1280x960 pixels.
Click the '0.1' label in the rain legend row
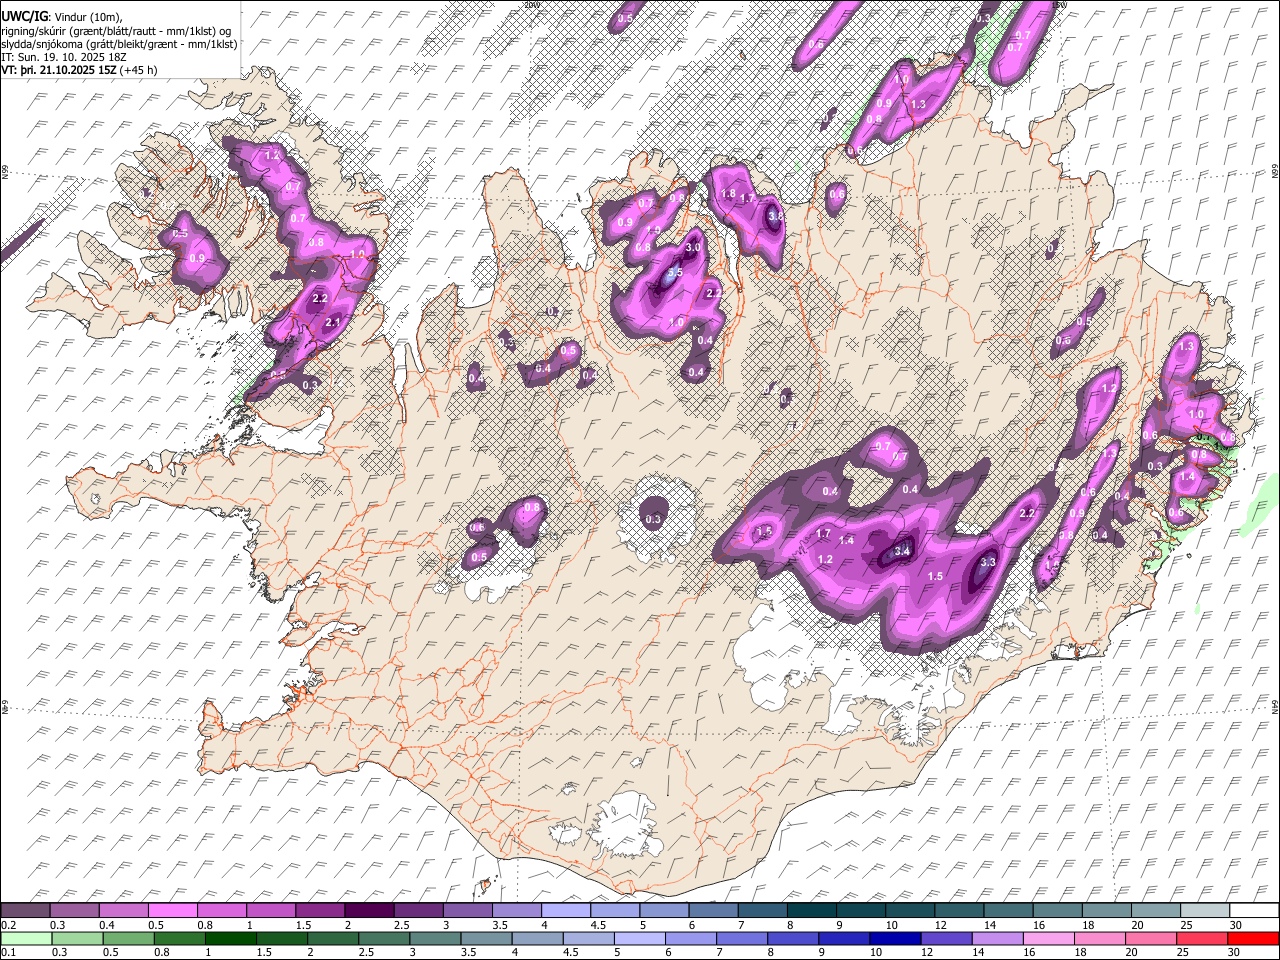coord(9,953)
